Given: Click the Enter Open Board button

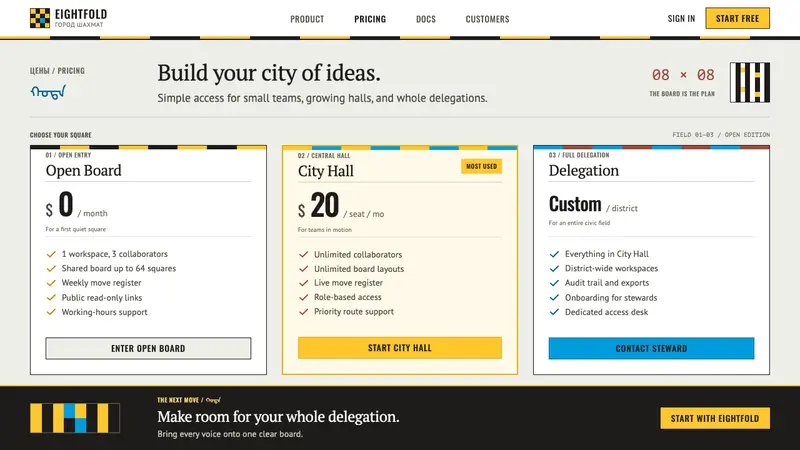Looking at the screenshot, I should [148, 348].
